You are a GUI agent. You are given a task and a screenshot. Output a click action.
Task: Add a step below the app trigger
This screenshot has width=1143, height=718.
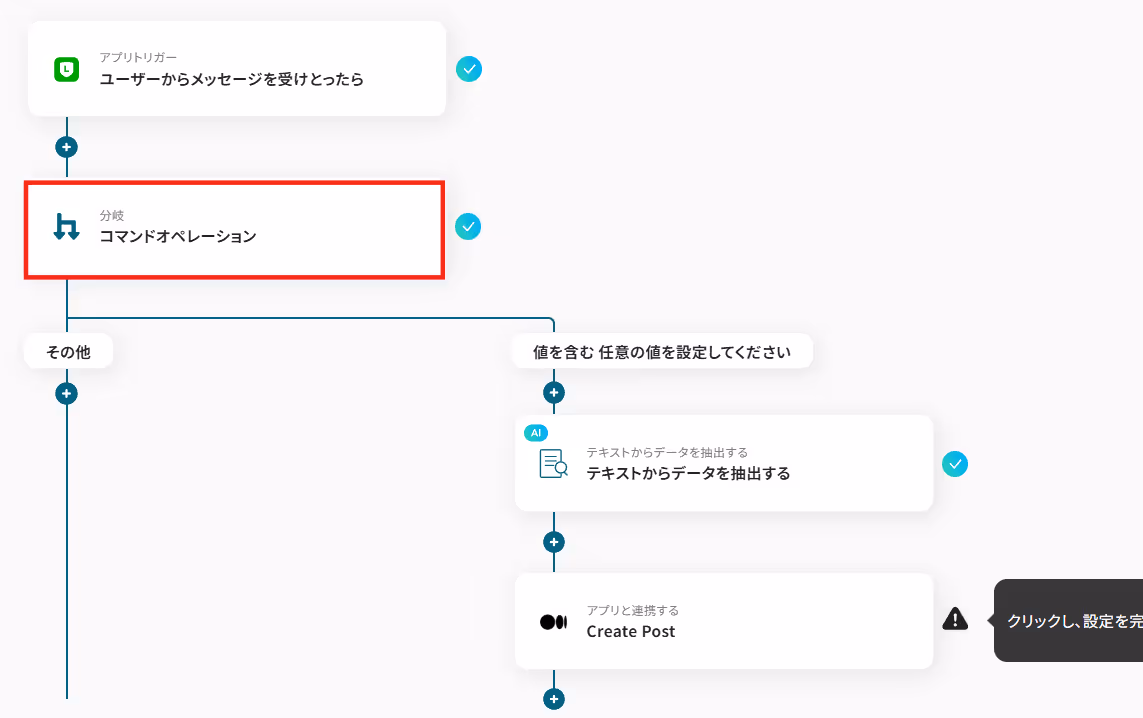click(66, 147)
